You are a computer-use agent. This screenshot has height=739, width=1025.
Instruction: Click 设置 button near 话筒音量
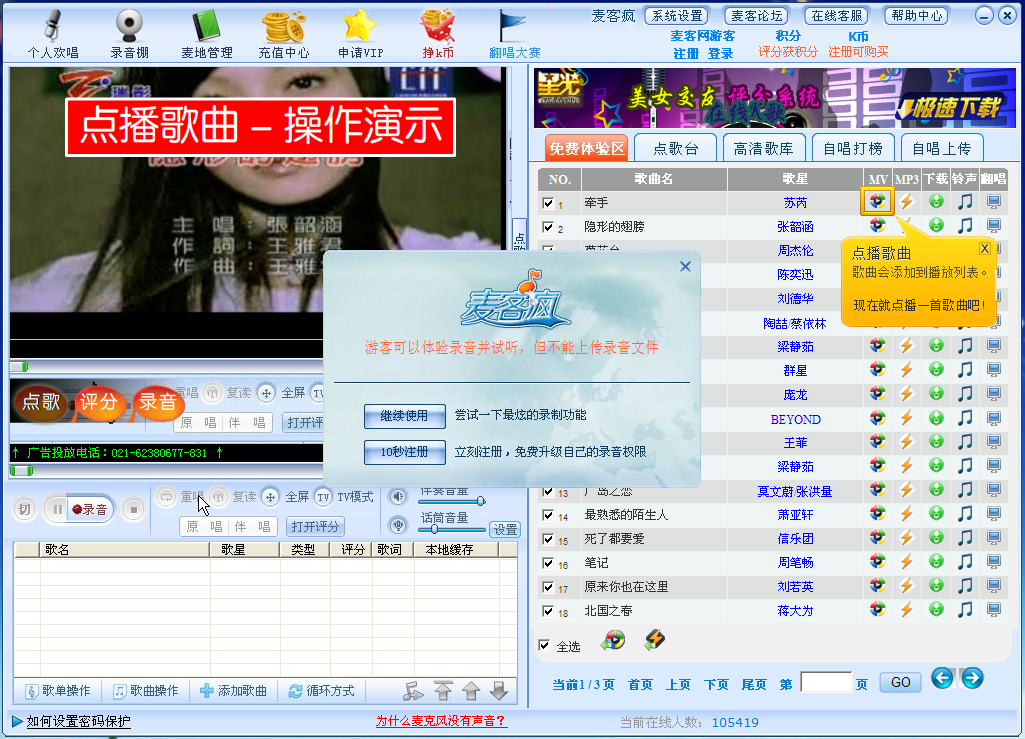pos(505,529)
